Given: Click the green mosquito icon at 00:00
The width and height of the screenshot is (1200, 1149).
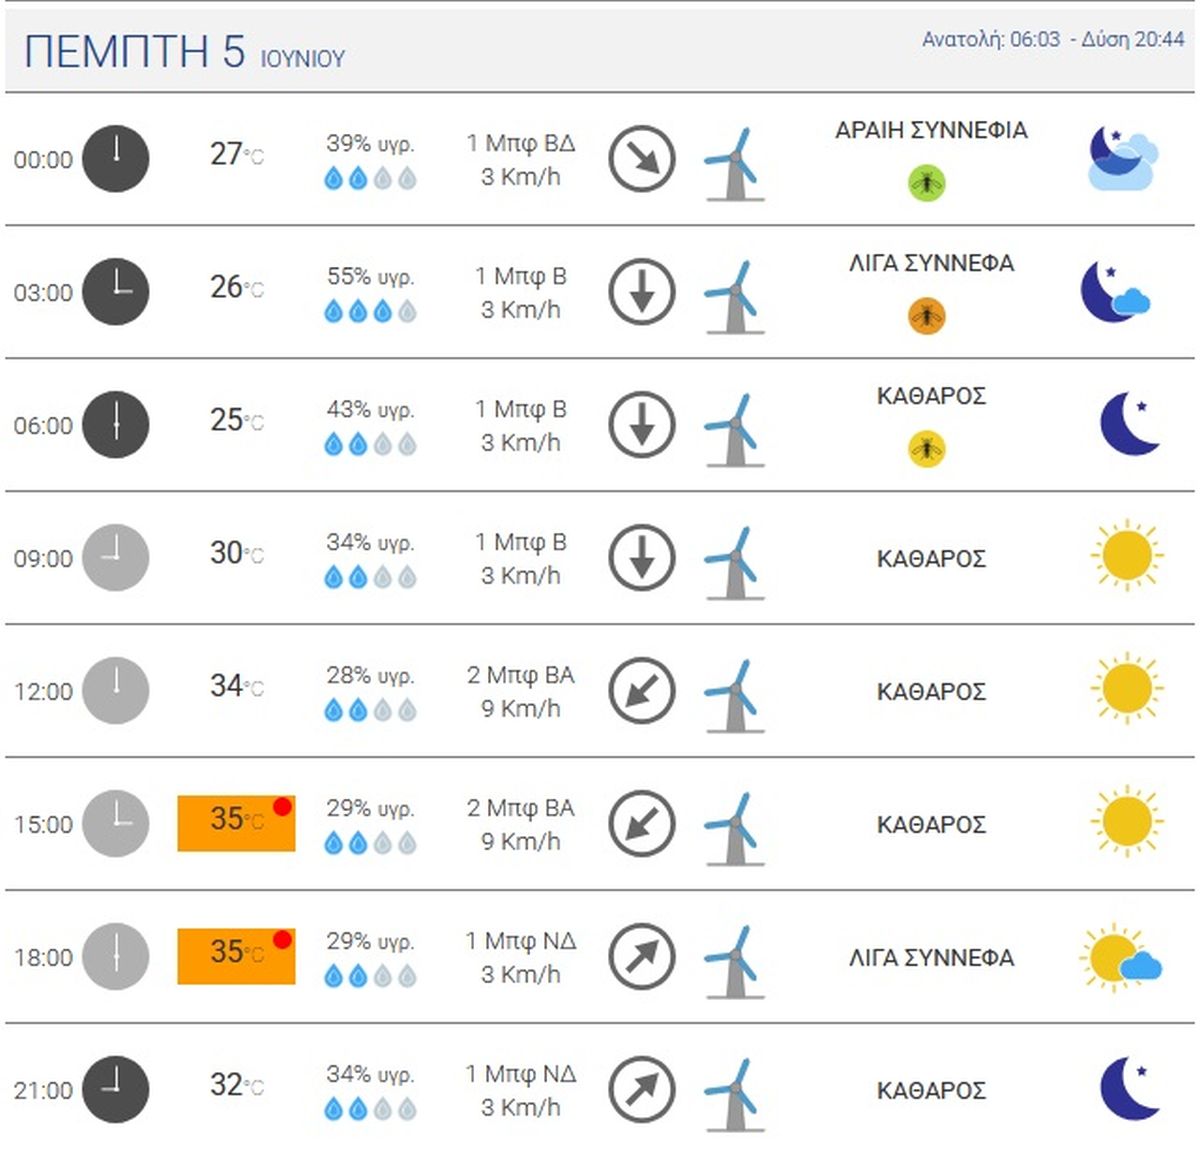Looking at the screenshot, I should click(x=927, y=183).
